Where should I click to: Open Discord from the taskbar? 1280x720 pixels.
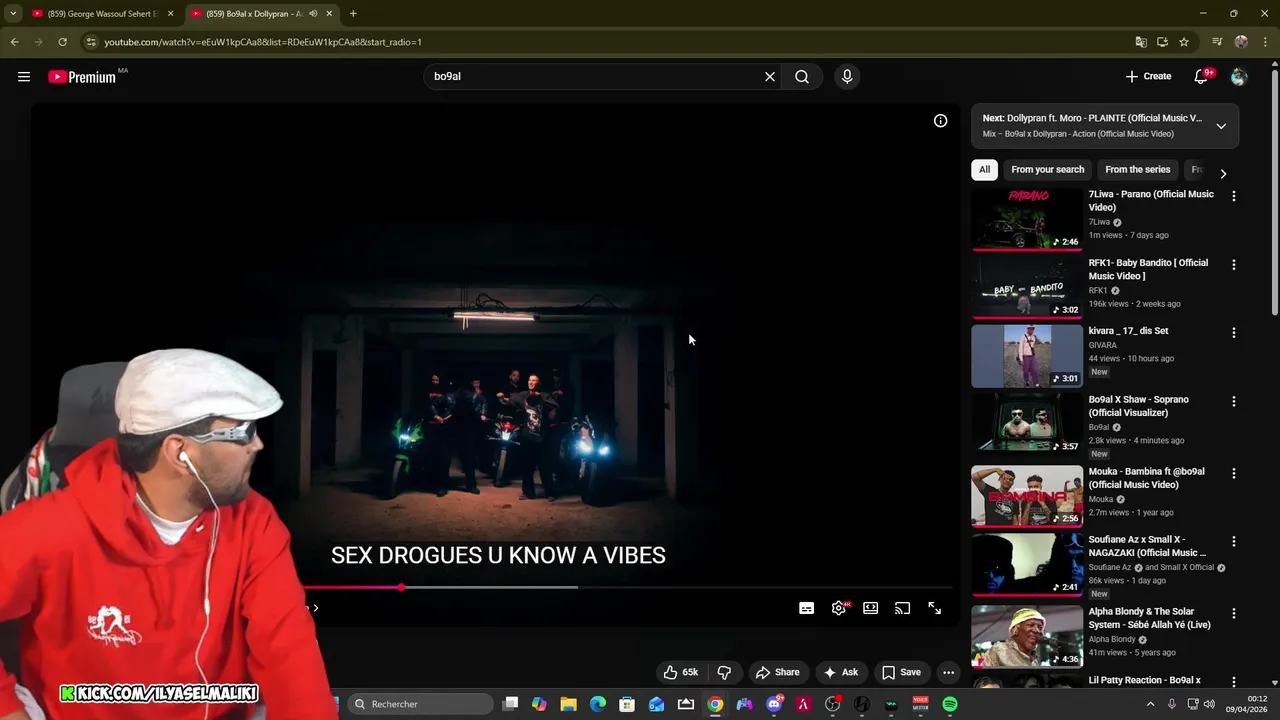click(774, 704)
